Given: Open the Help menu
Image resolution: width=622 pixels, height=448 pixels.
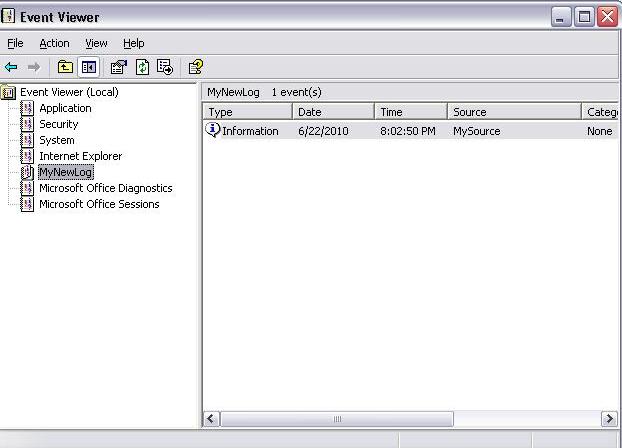Looking at the screenshot, I should pos(134,43).
